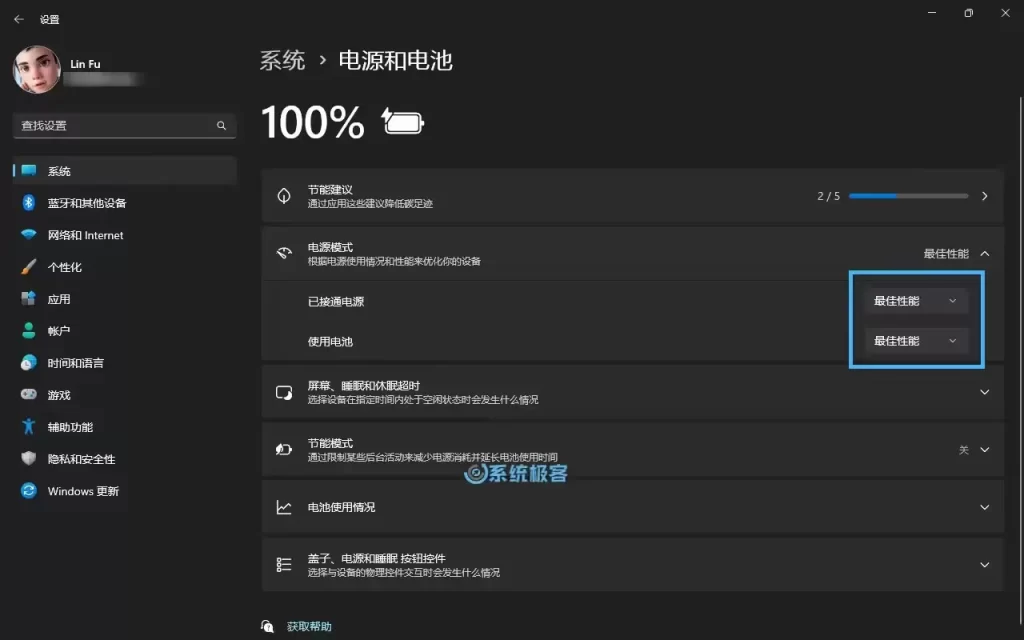
Task: Open 使用电池 power mode dropdown
Action: pos(915,340)
